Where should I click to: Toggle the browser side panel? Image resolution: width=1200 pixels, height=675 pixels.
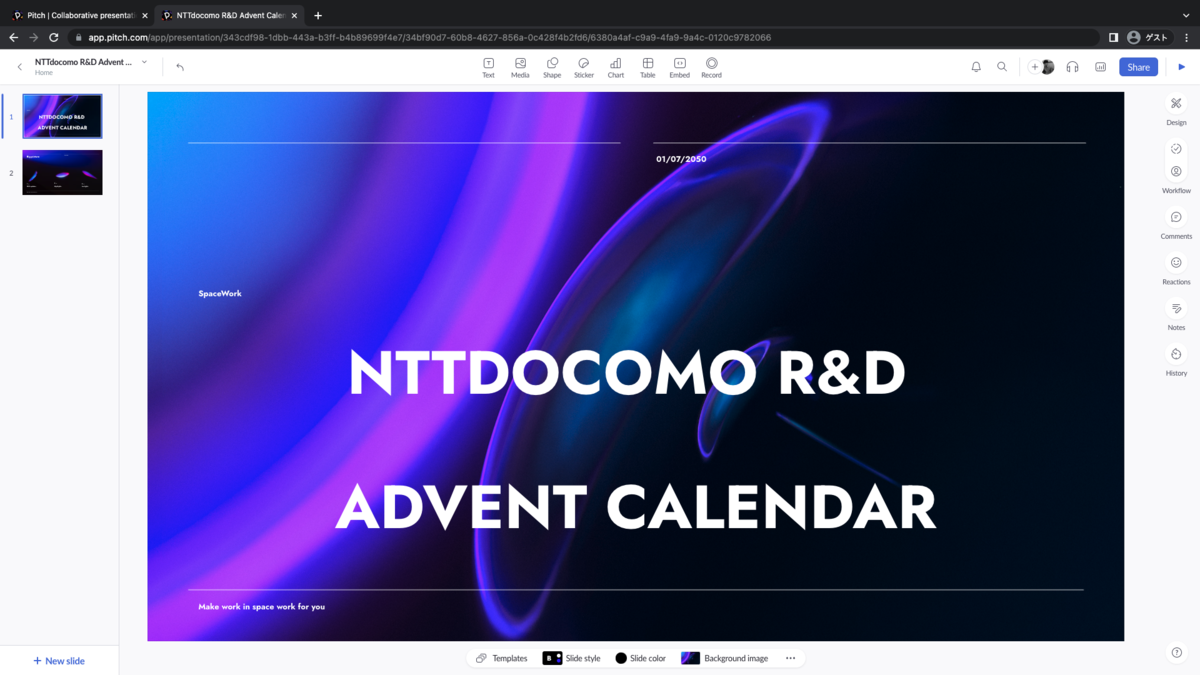pos(1113,37)
